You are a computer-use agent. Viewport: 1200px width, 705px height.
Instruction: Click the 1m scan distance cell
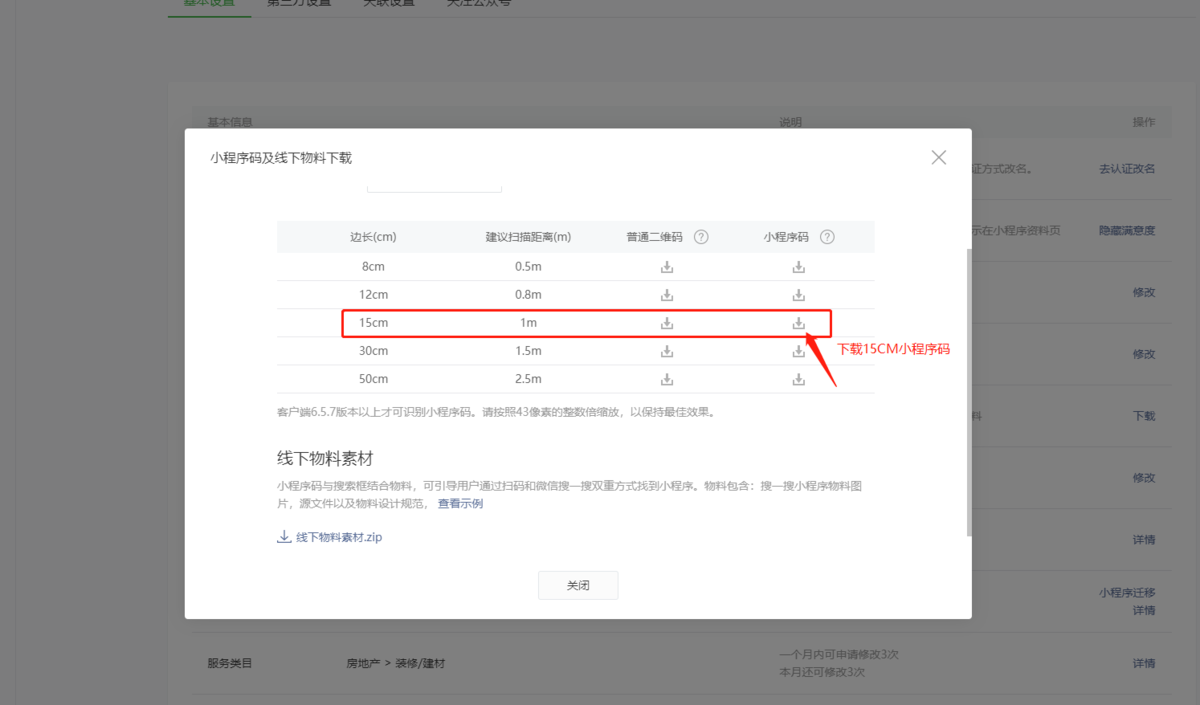(528, 323)
